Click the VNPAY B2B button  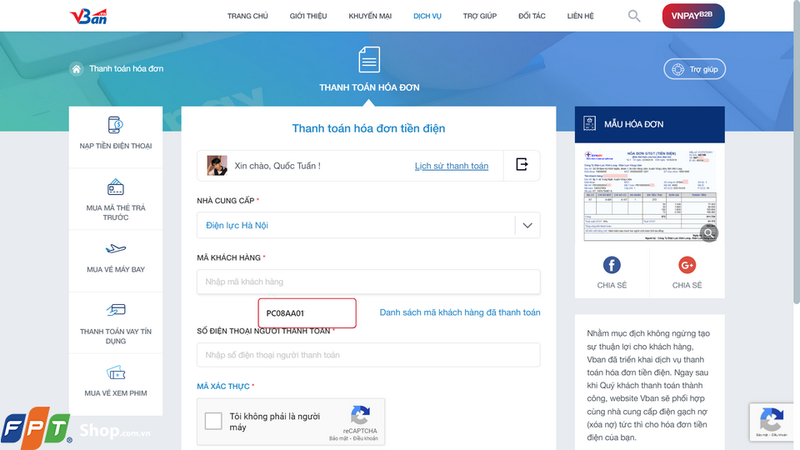click(x=693, y=16)
